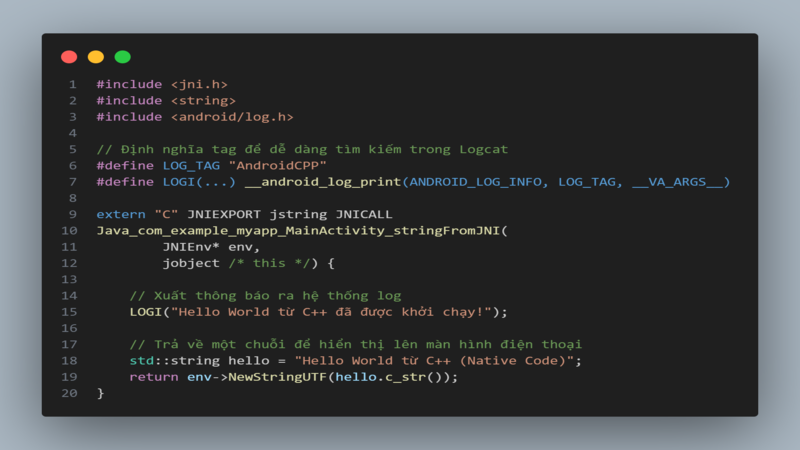This screenshot has height=450, width=800.
Task: Click the <string> include text
Action: 204,101
